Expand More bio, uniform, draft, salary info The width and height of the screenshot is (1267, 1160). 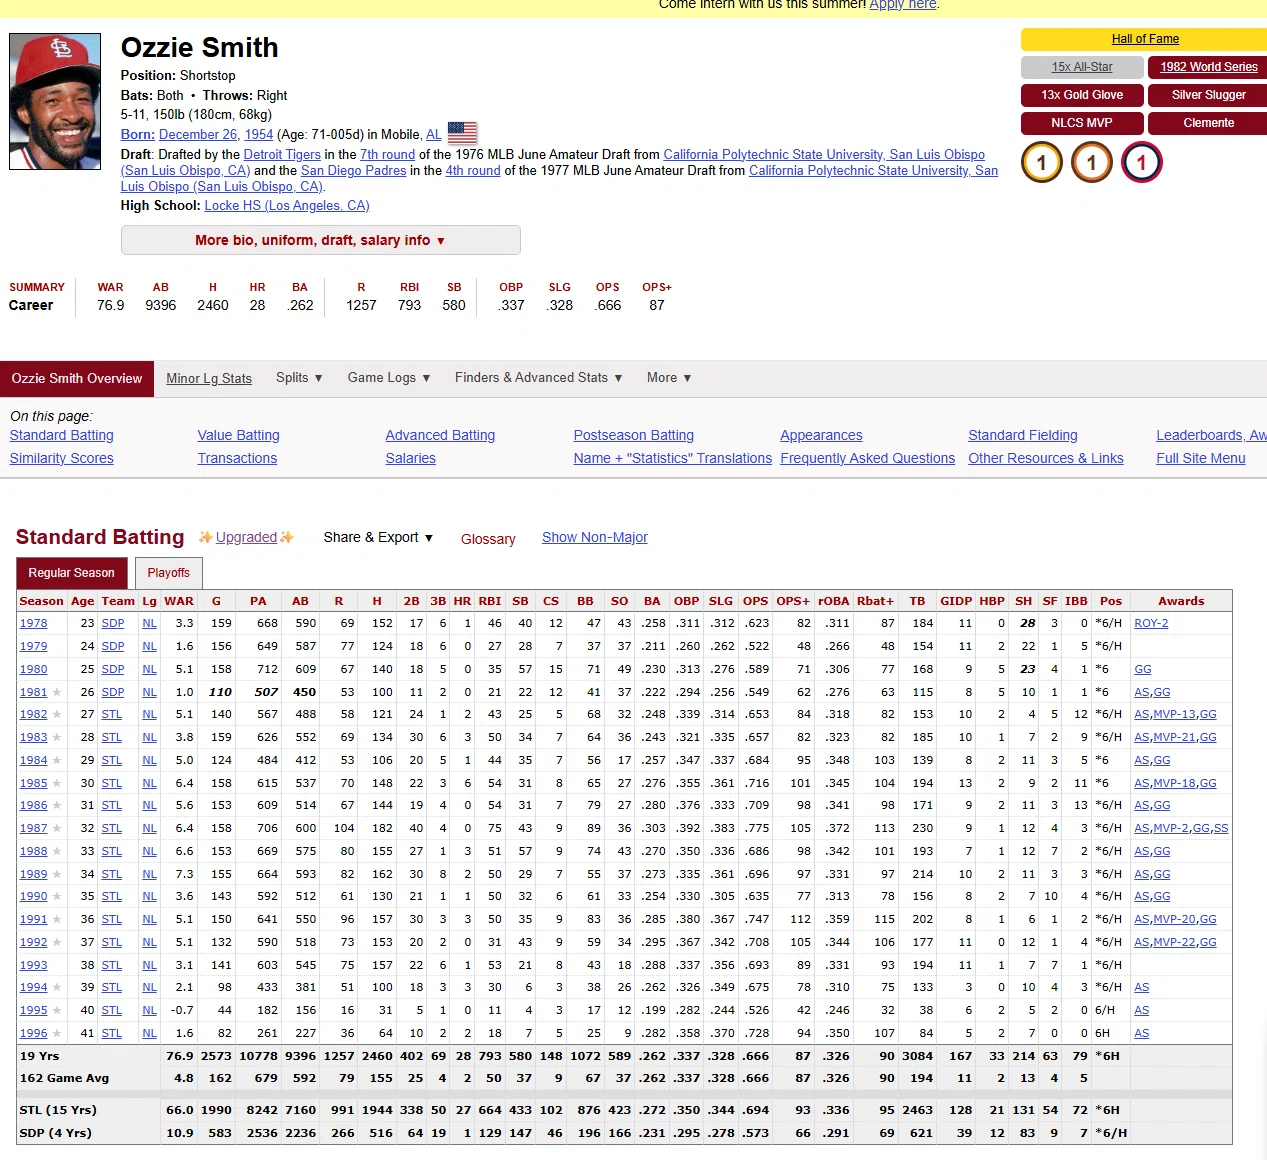pos(320,240)
